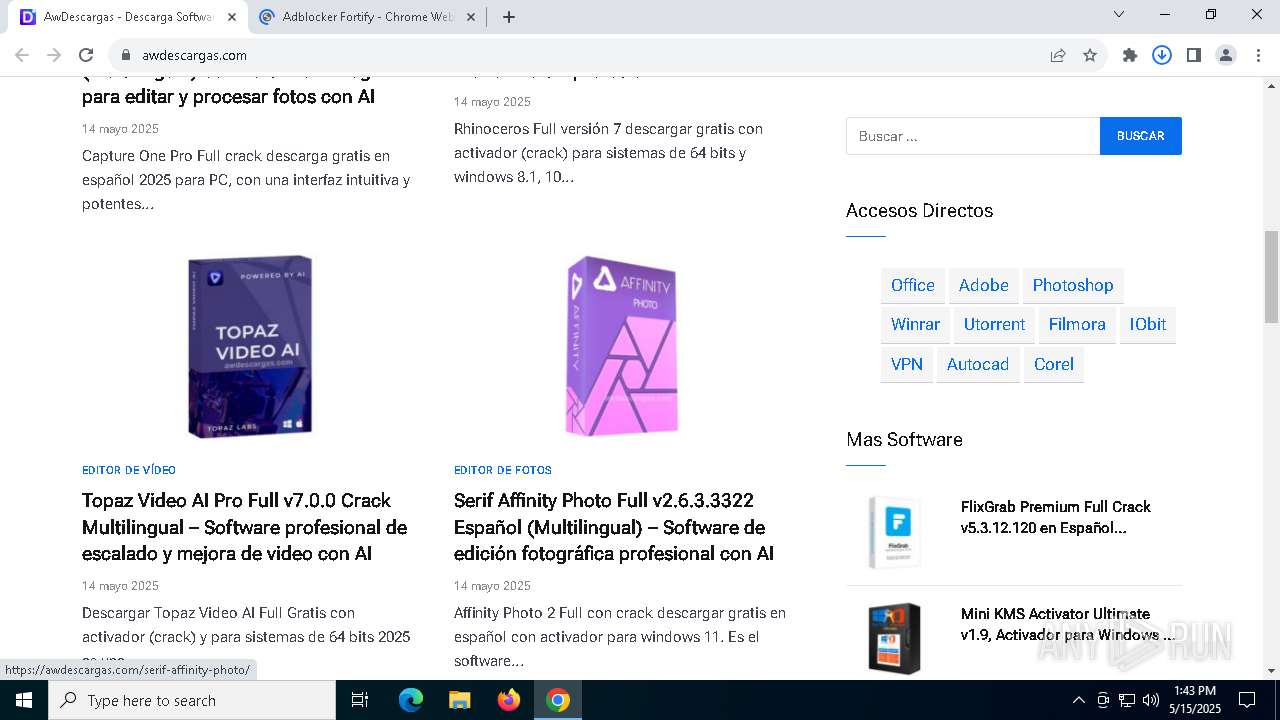Bookmark this page with the star icon
The height and width of the screenshot is (720, 1280).
point(1090,55)
